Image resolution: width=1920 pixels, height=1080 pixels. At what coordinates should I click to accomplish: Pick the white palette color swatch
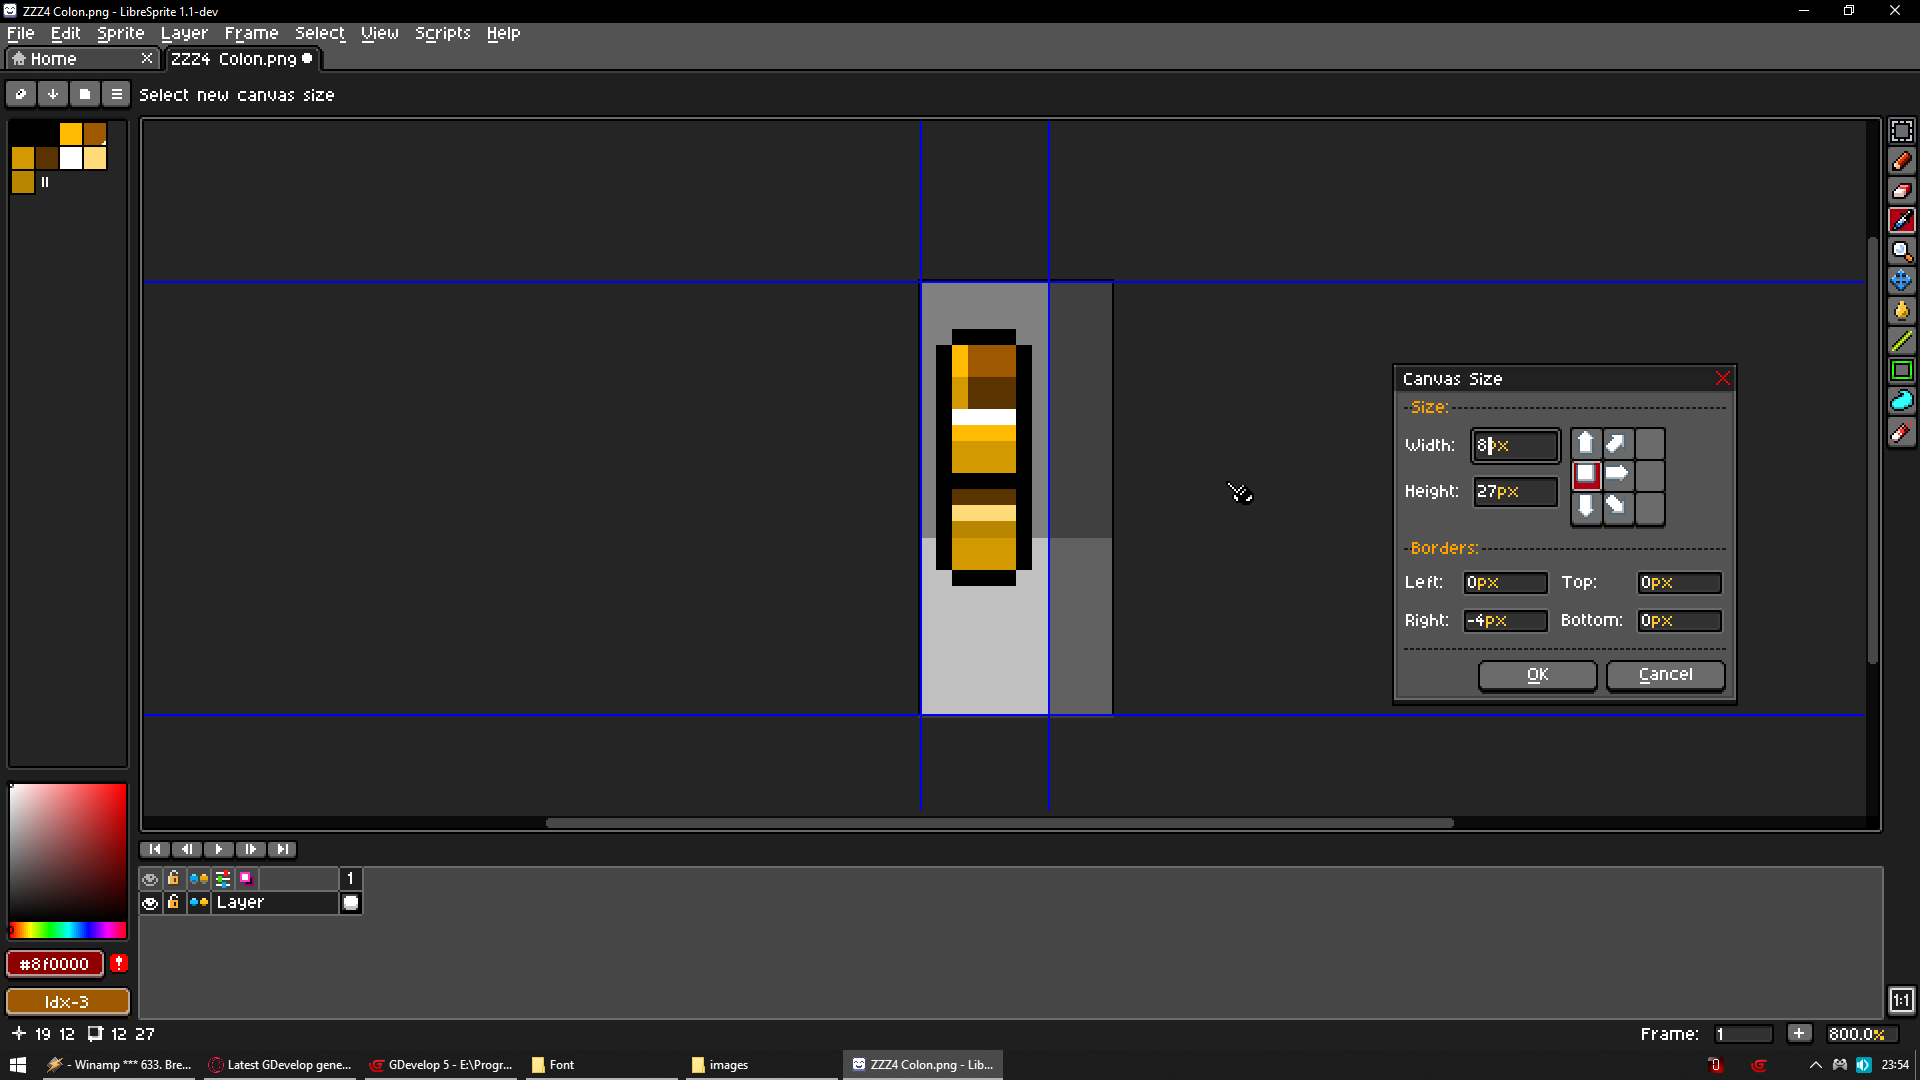point(71,158)
